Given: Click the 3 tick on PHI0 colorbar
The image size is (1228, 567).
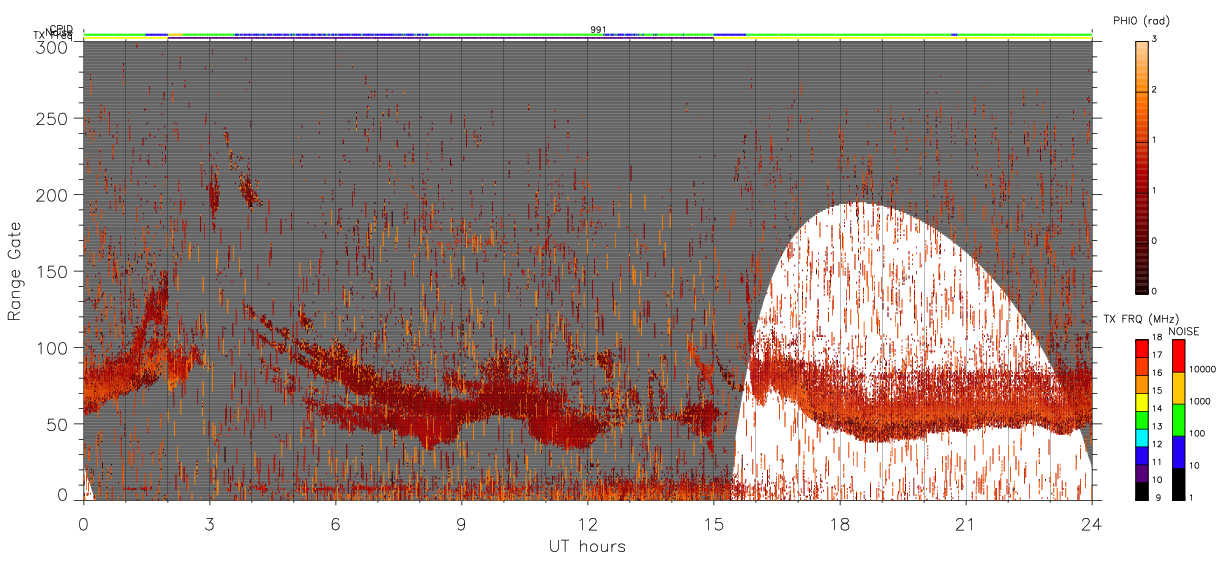Looking at the screenshot, I should (1154, 39).
